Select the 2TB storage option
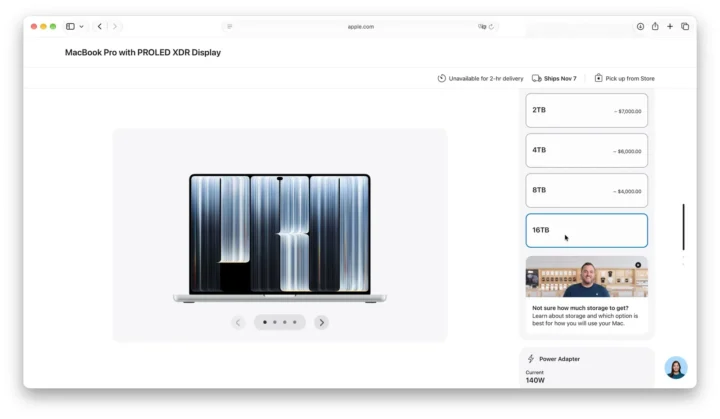Viewport: 720px width, 419px height. pos(586,110)
